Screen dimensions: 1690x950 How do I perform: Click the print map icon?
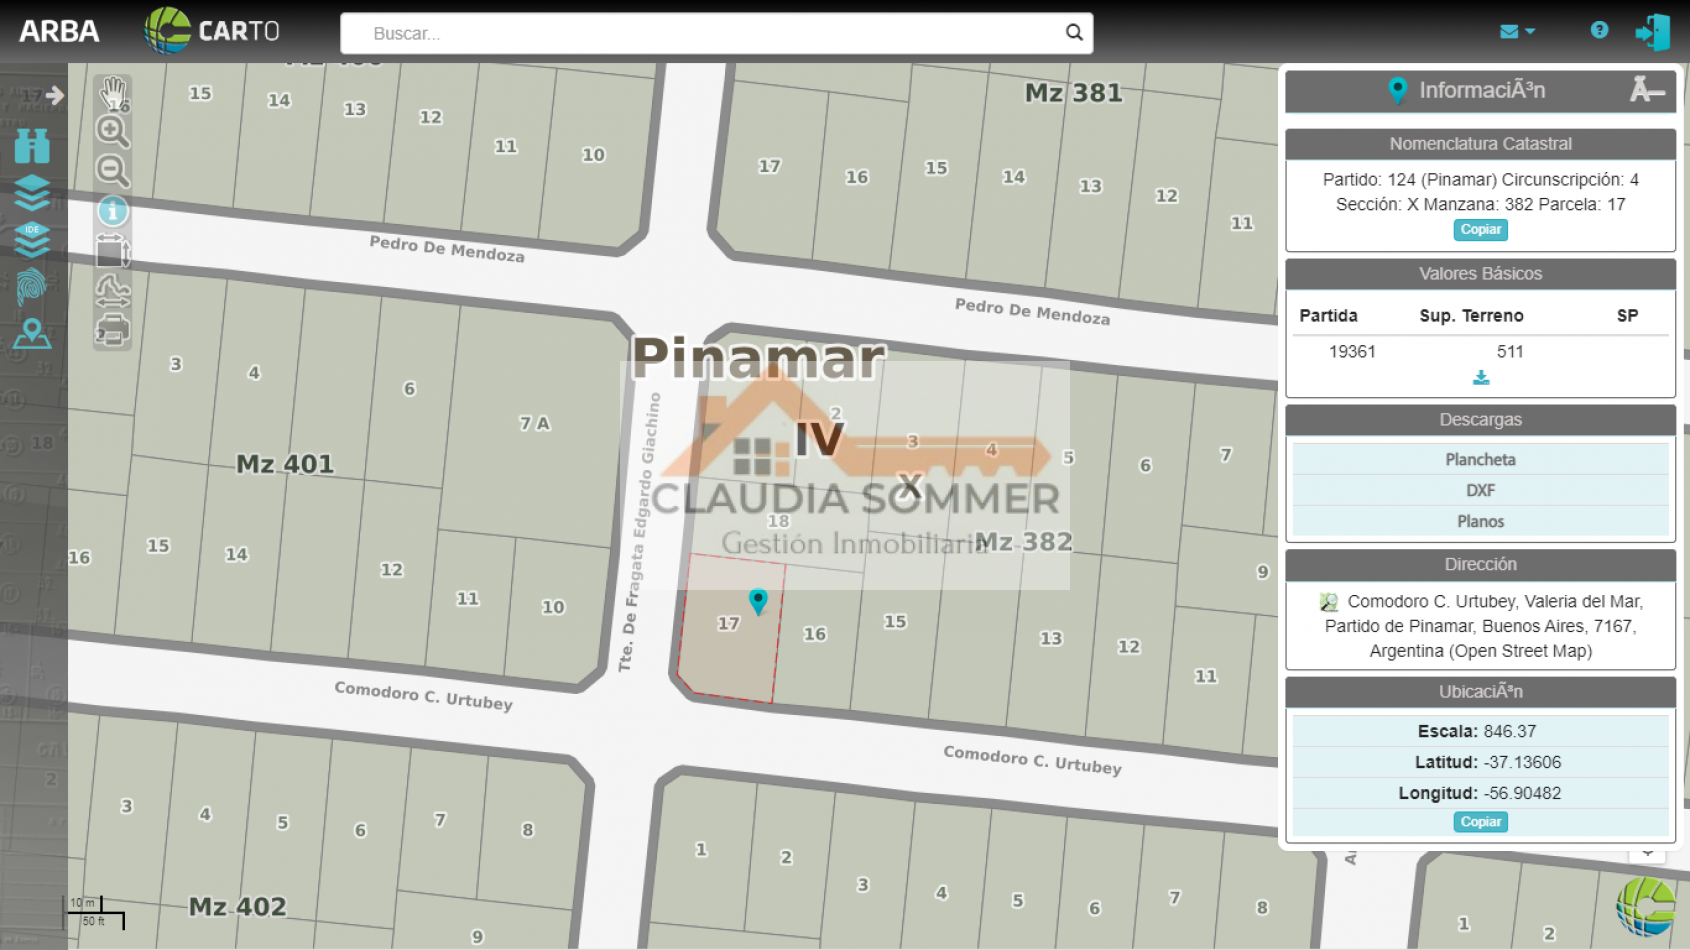[x=113, y=329]
